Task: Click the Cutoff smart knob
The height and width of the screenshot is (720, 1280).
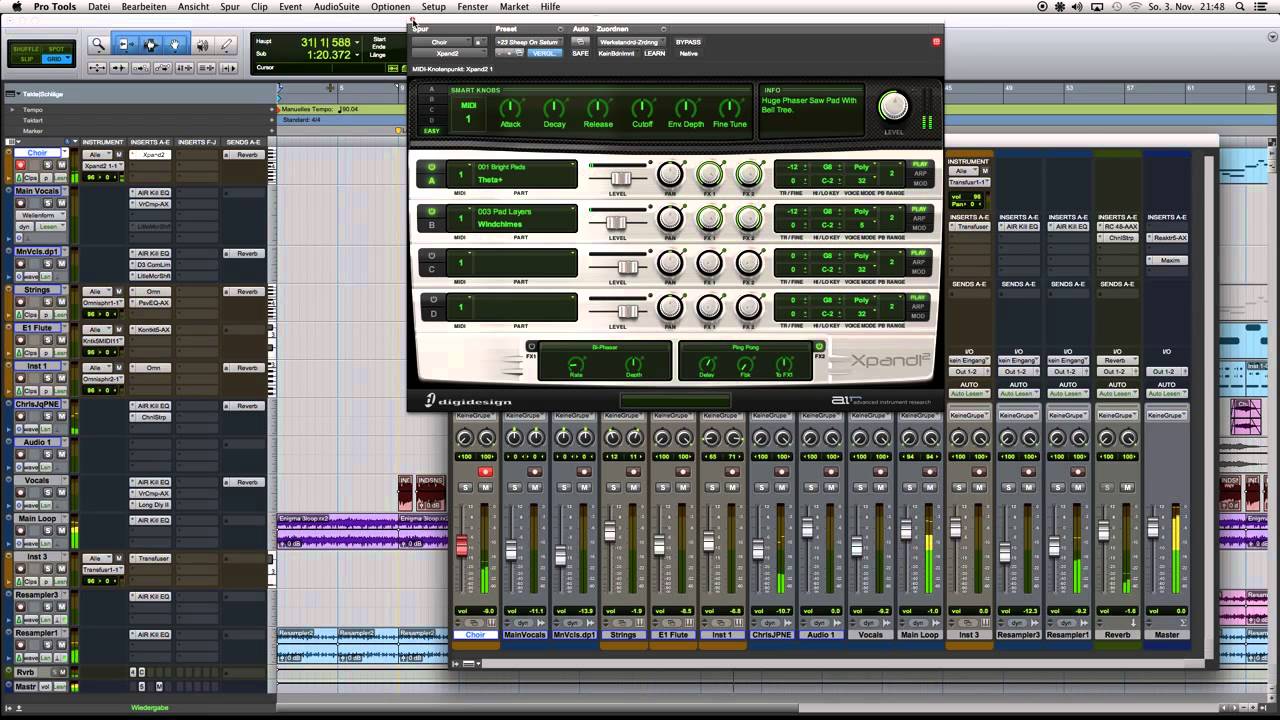Action: (642, 108)
